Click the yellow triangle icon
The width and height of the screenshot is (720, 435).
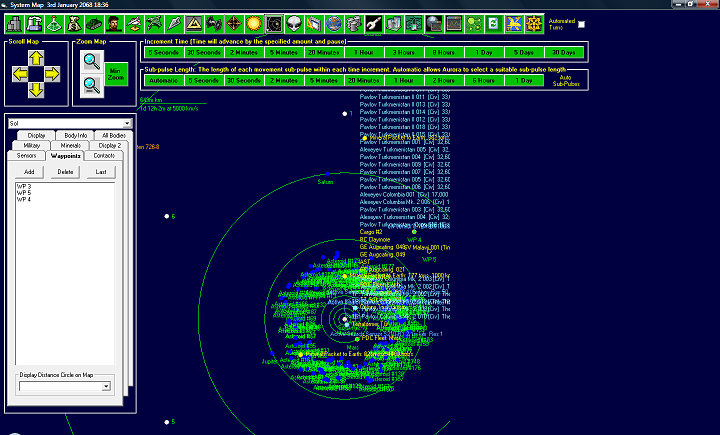point(194,24)
